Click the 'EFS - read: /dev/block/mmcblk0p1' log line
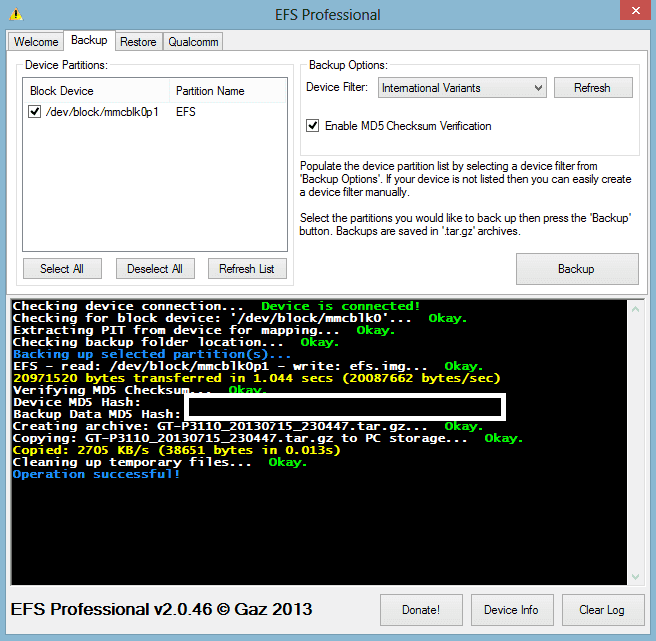The height and width of the screenshot is (641, 656). click(x=248, y=366)
